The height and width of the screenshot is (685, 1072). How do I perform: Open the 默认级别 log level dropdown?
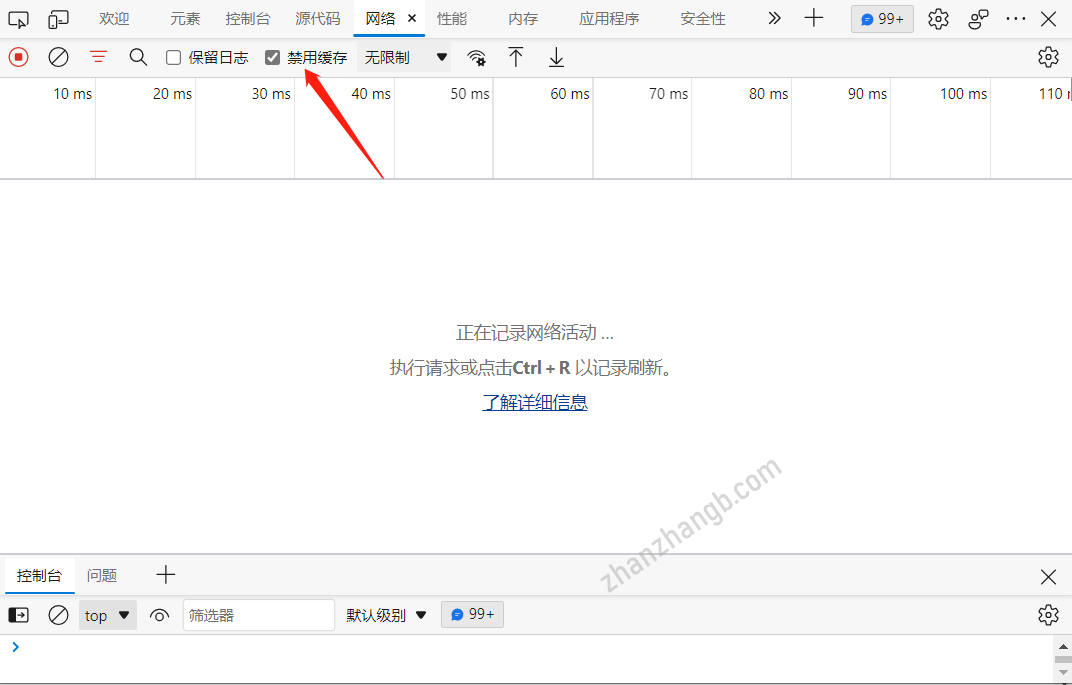tap(386, 615)
